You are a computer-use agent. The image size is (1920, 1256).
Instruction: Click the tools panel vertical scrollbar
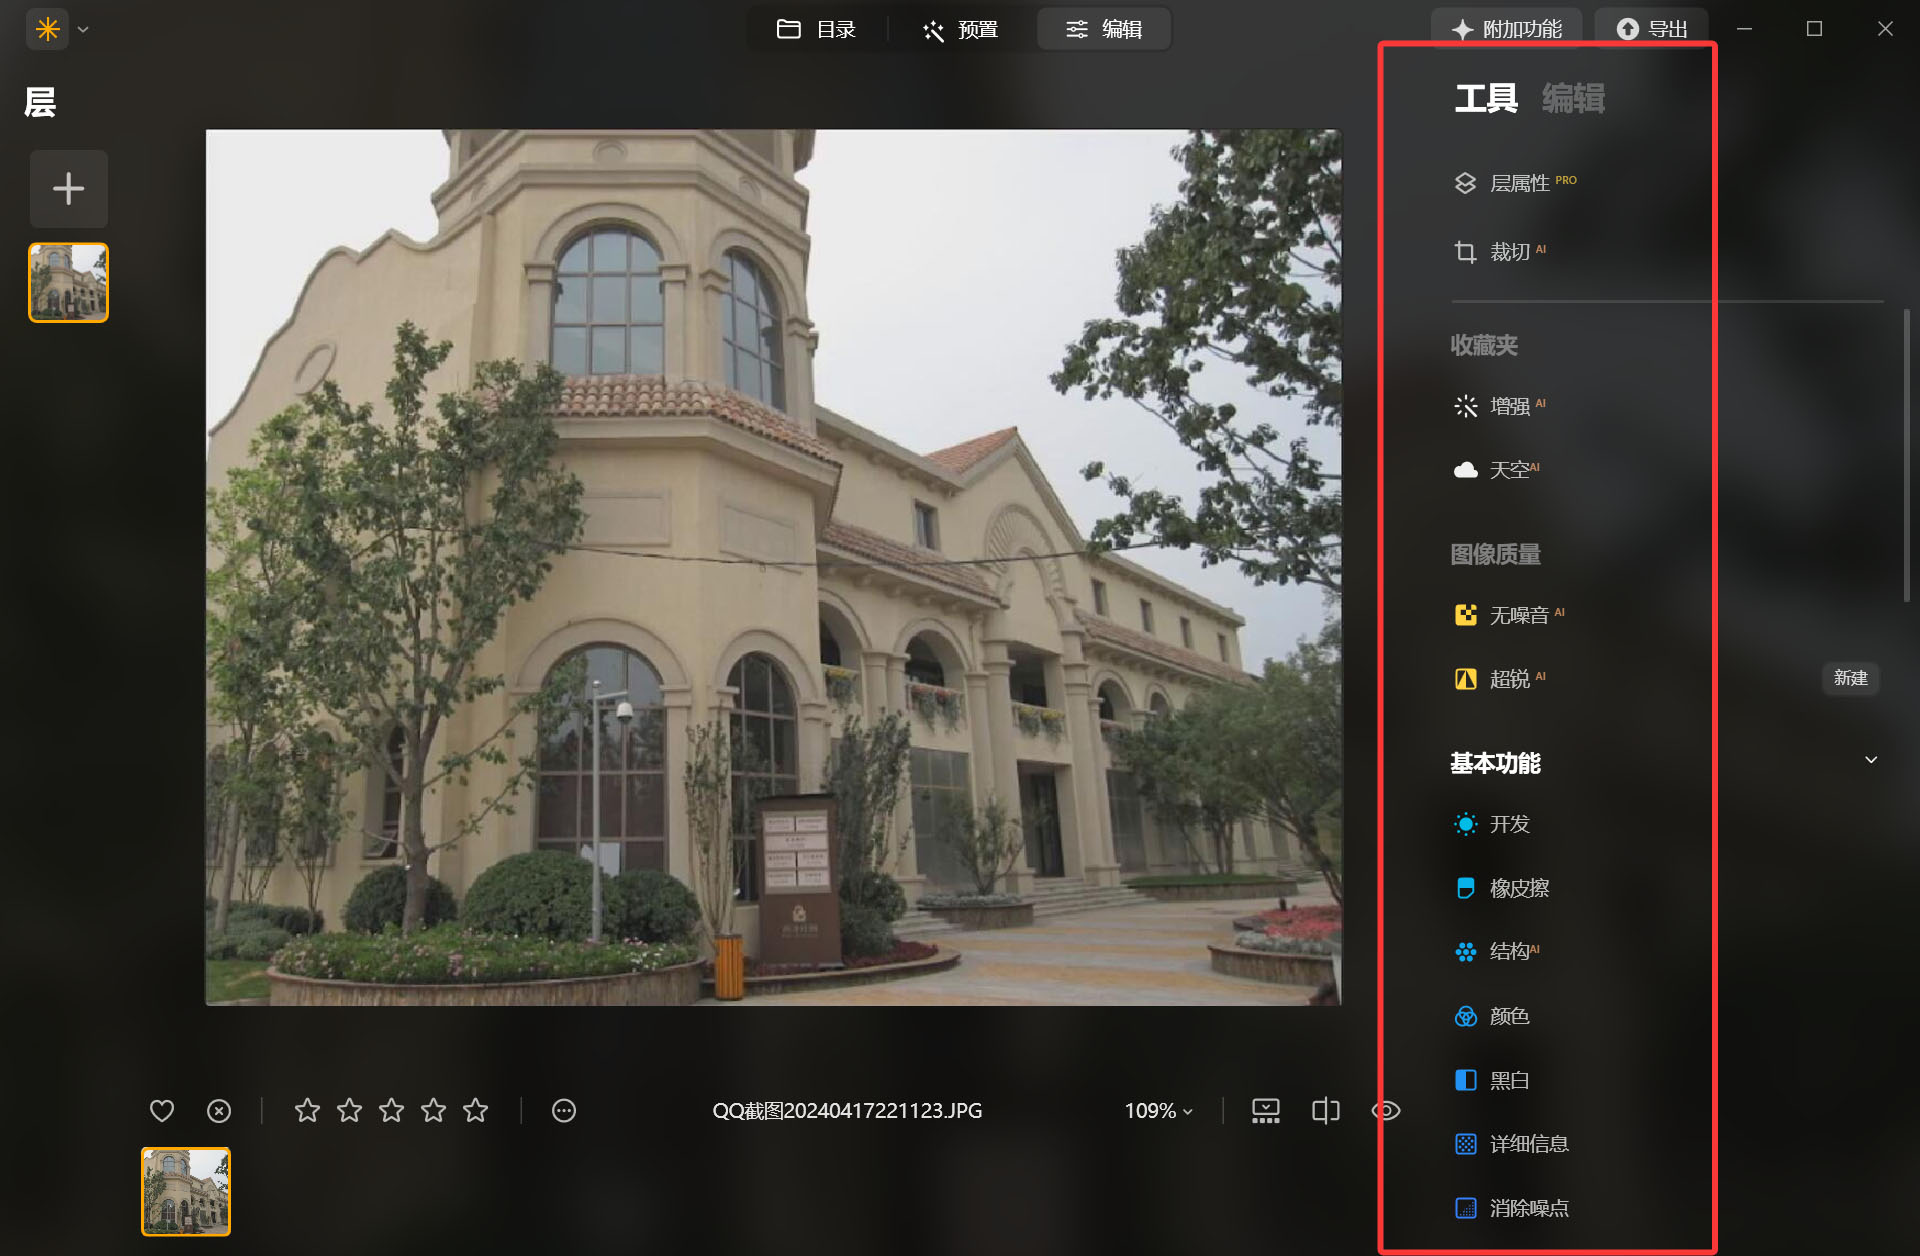coord(1907,455)
